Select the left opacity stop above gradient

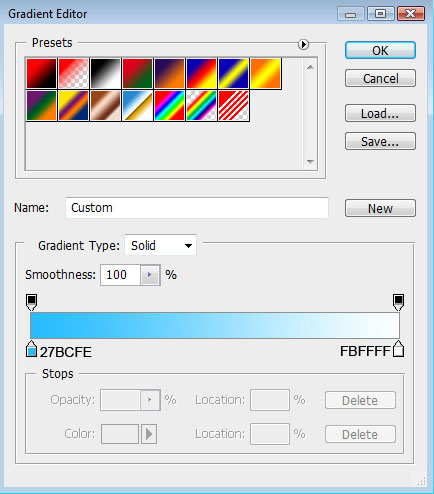pos(32,302)
